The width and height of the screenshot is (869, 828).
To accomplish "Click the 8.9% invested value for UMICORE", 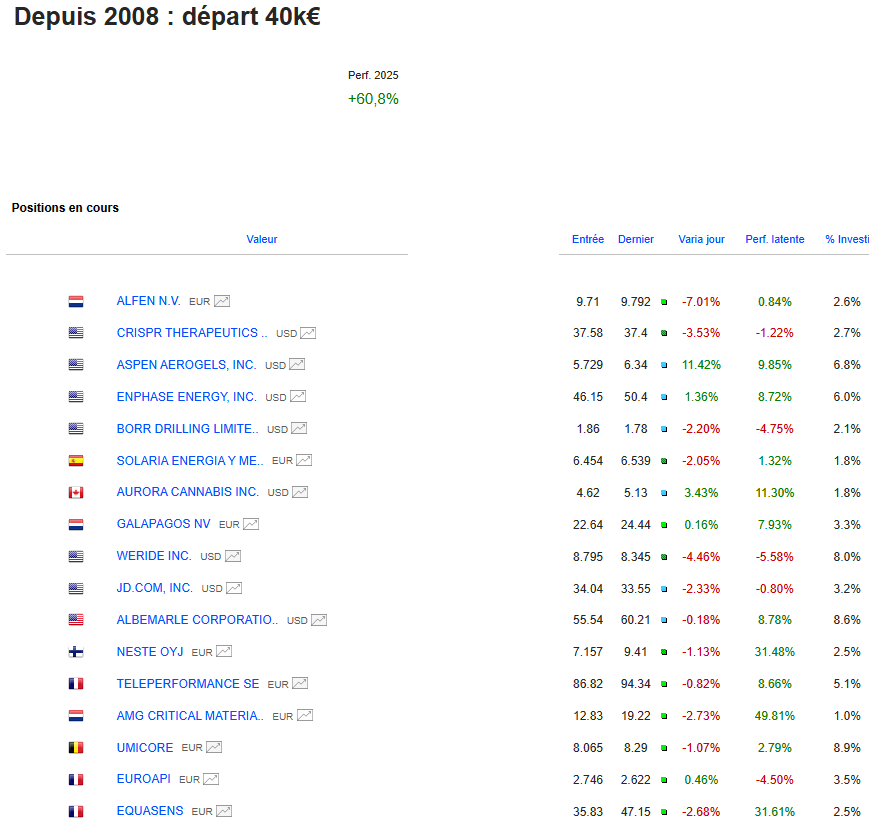I will (x=847, y=748).
